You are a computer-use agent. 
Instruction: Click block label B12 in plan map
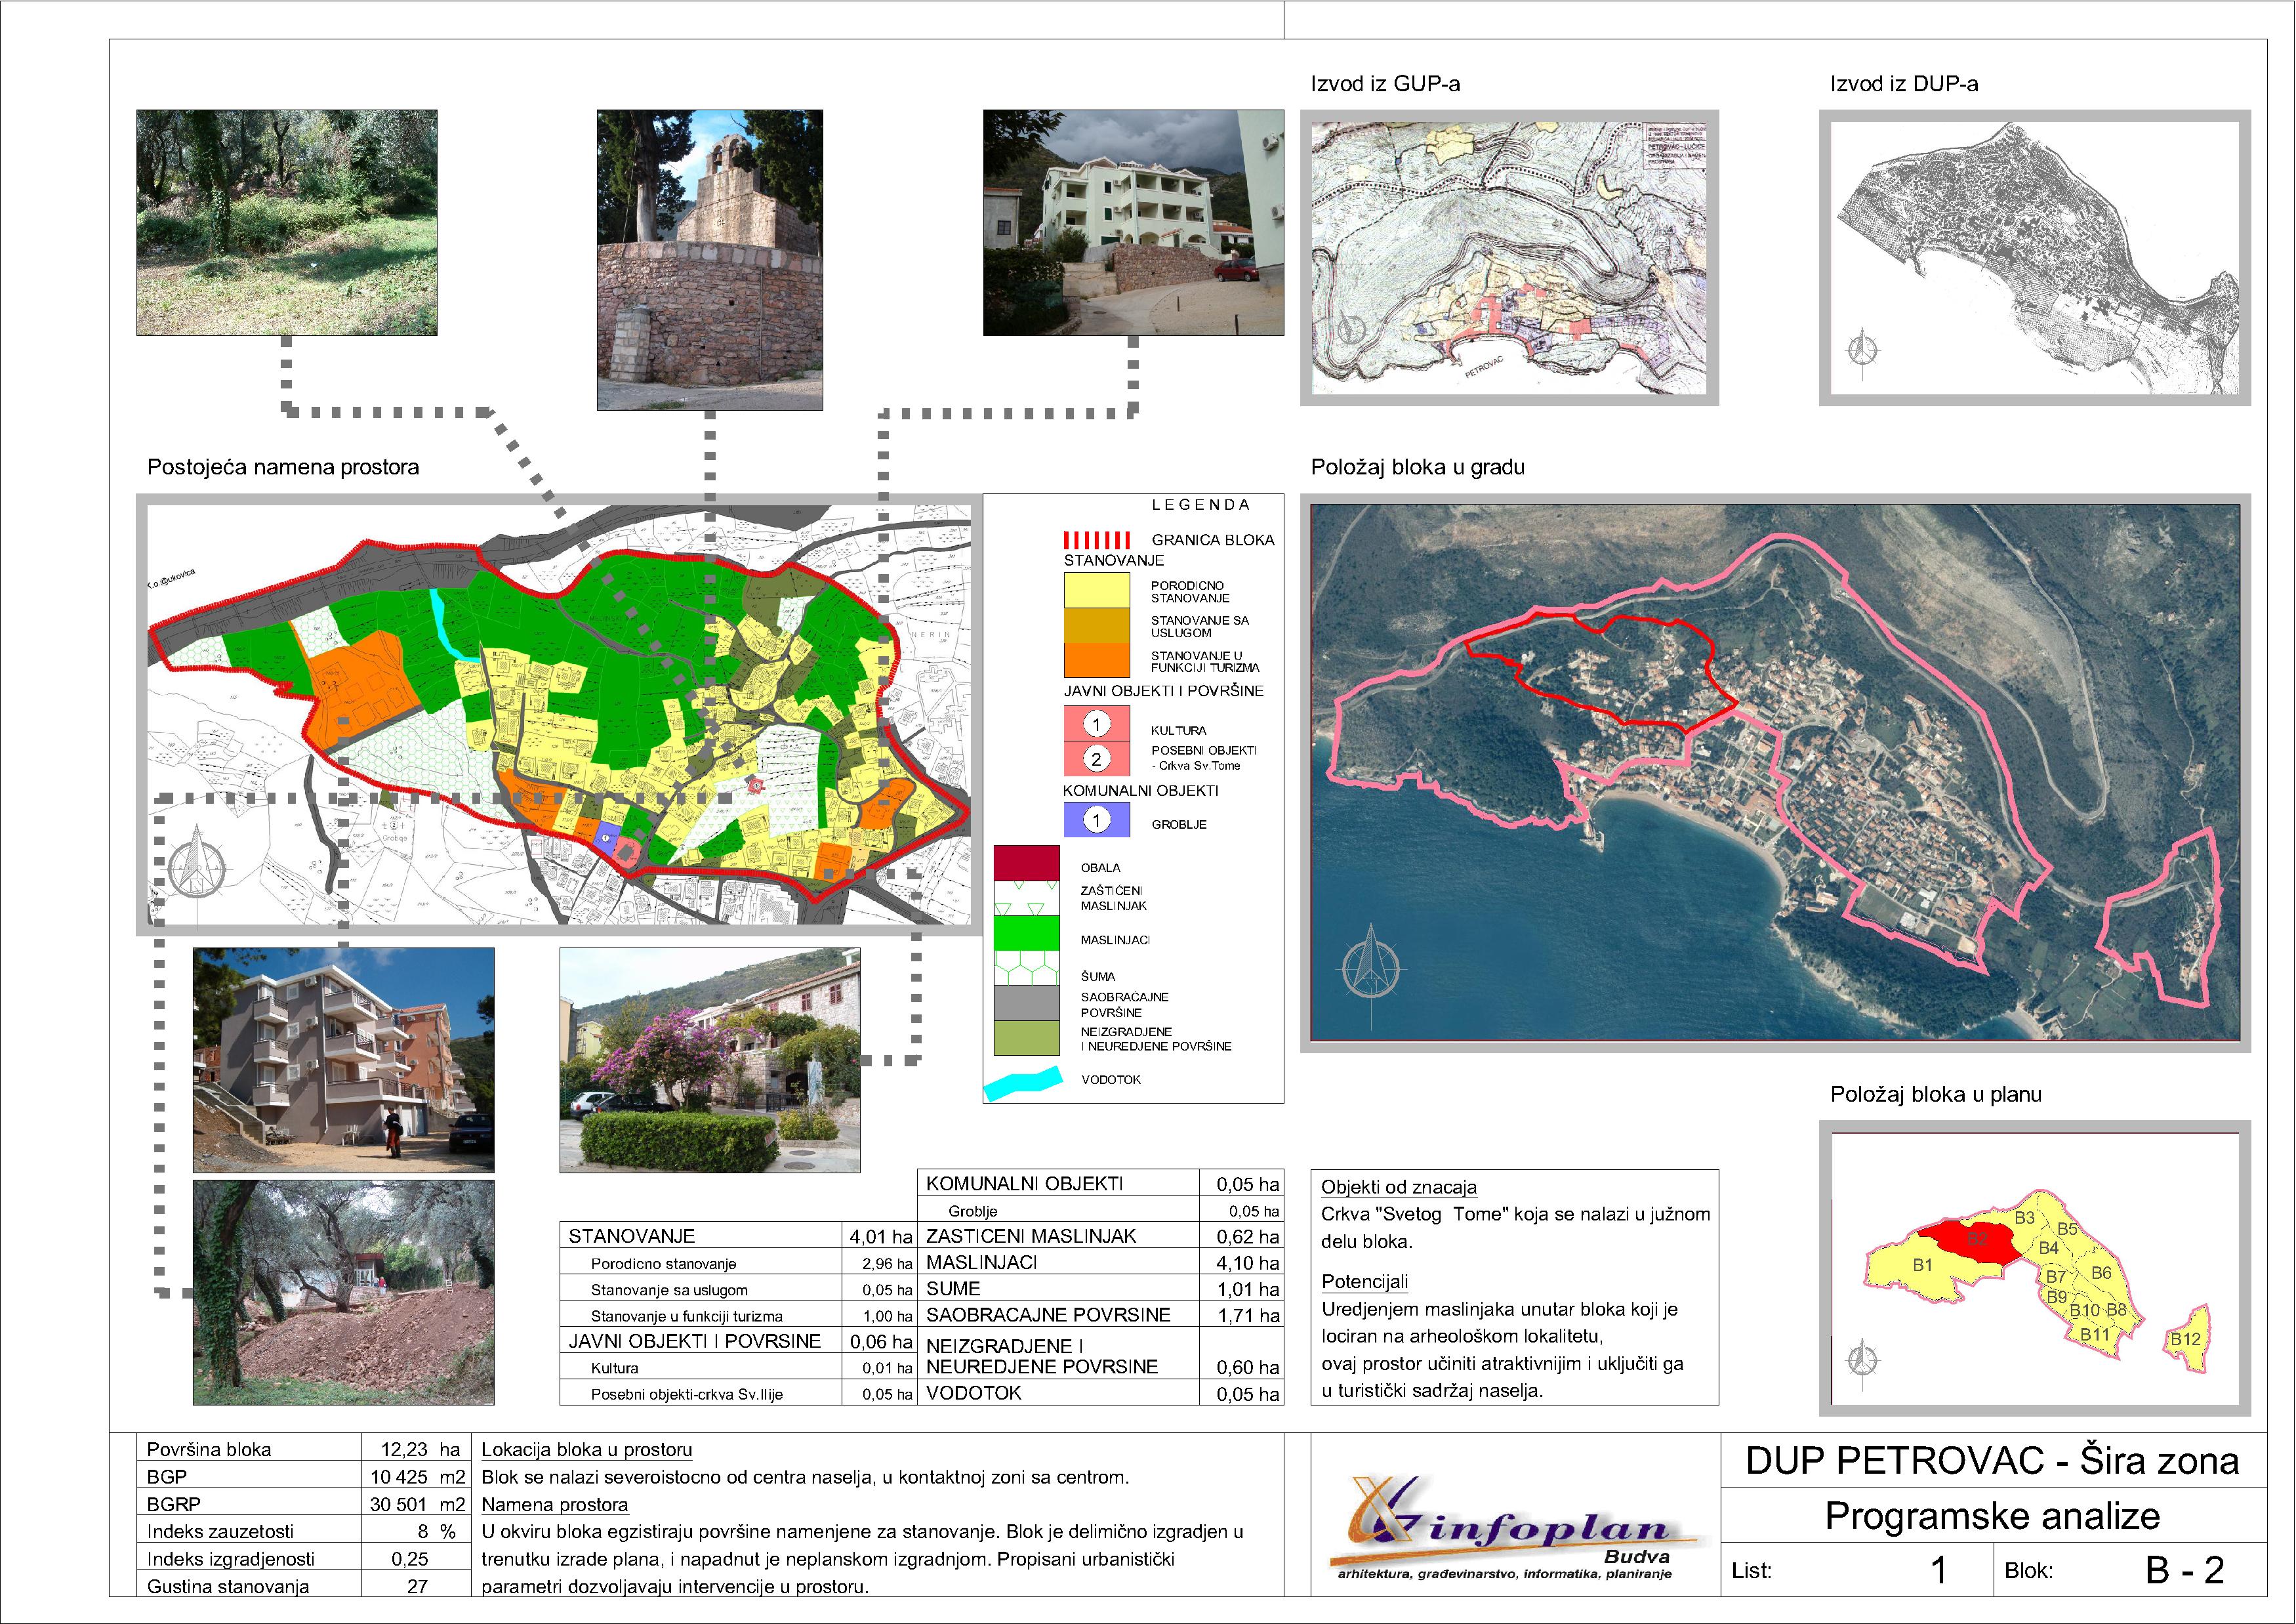coord(2185,1339)
